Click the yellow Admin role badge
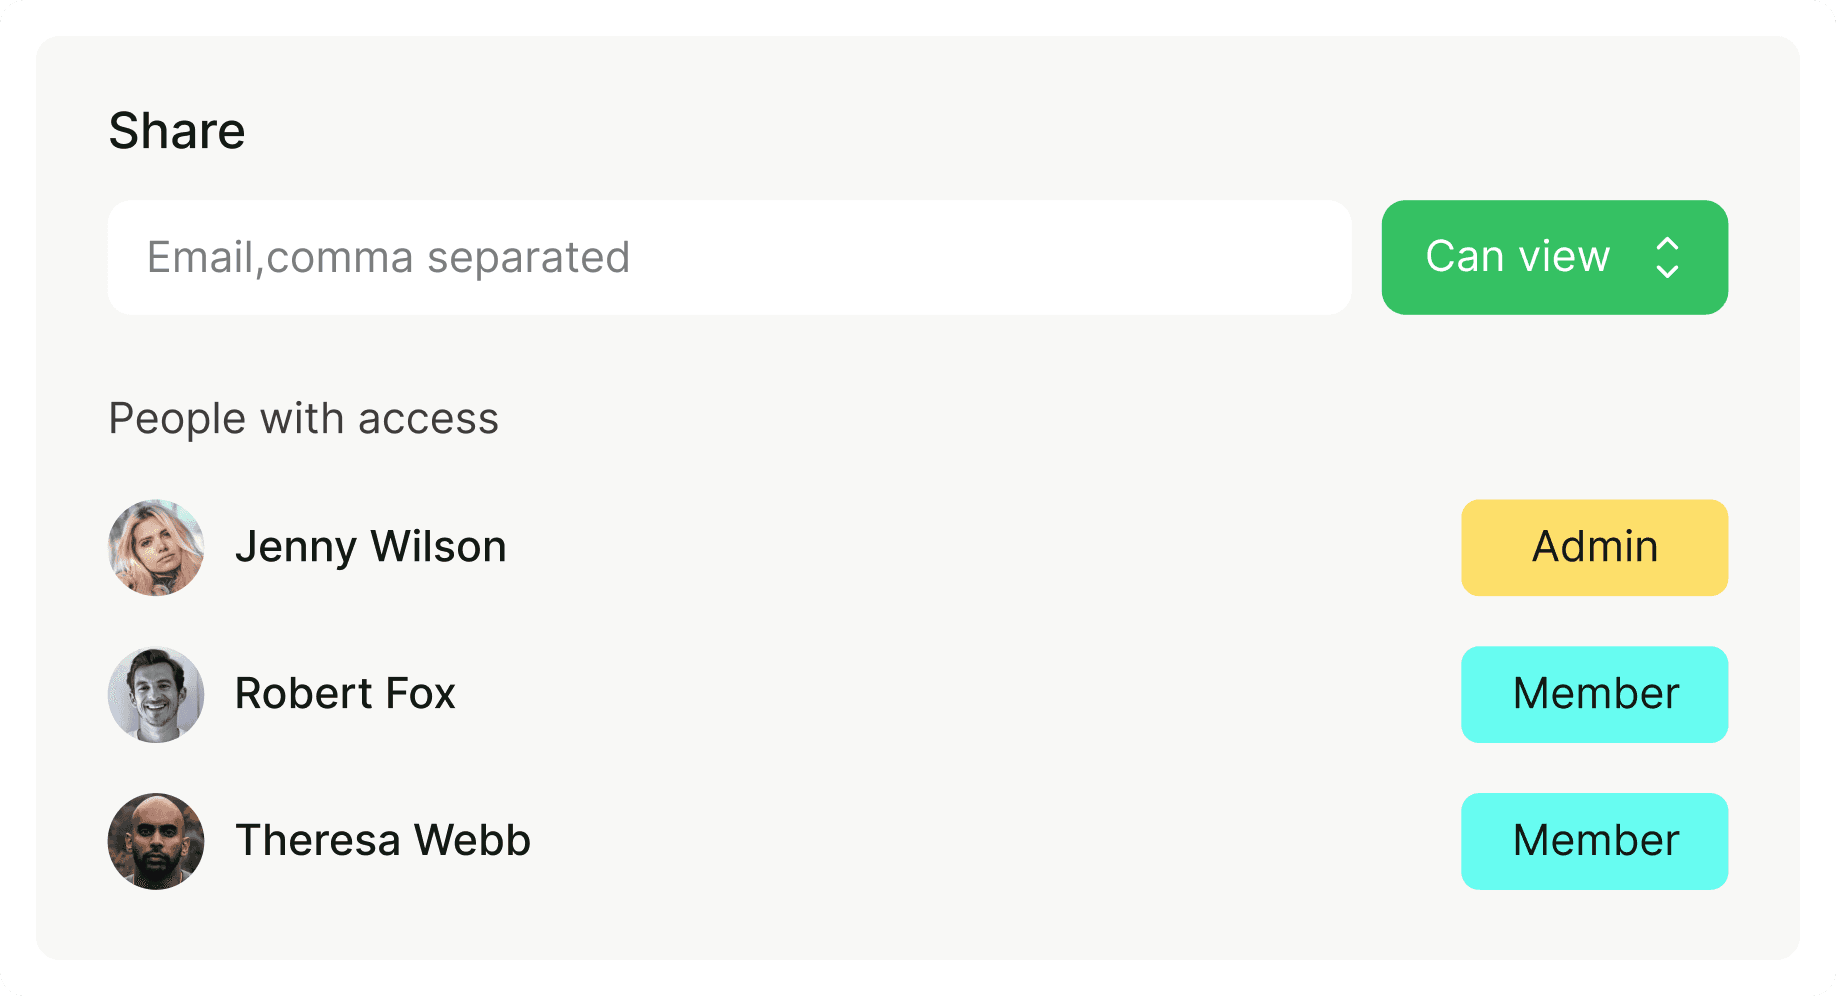 [x=1594, y=548]
